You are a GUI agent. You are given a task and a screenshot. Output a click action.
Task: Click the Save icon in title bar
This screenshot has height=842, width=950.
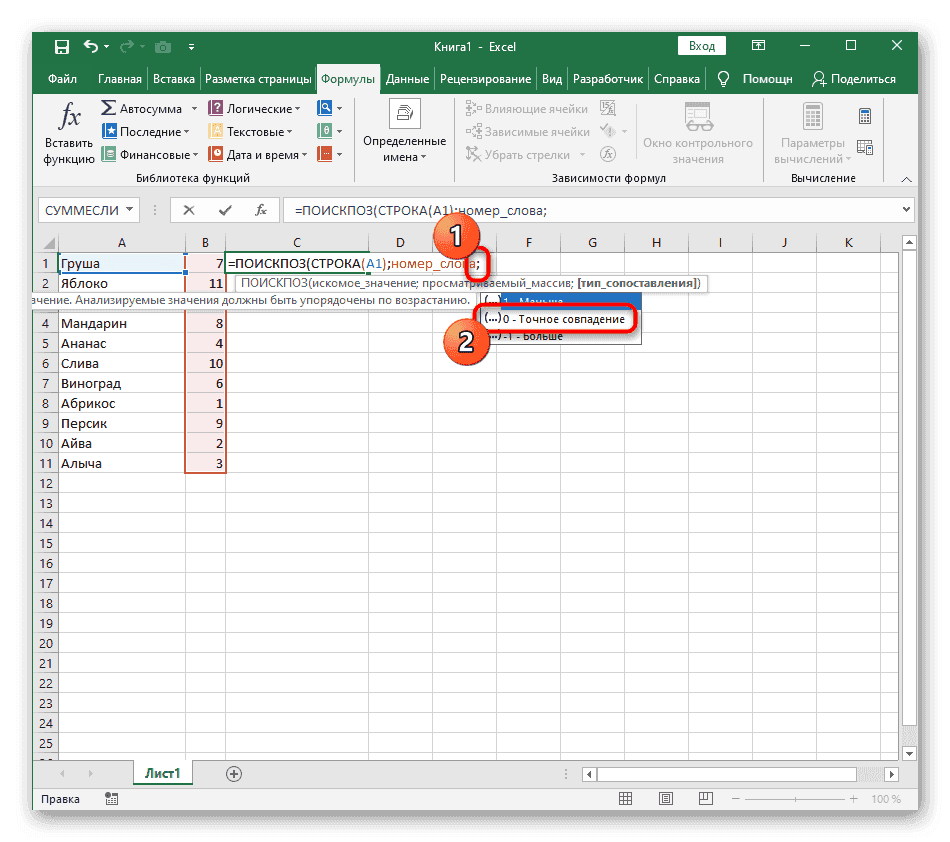click(61, 47)
